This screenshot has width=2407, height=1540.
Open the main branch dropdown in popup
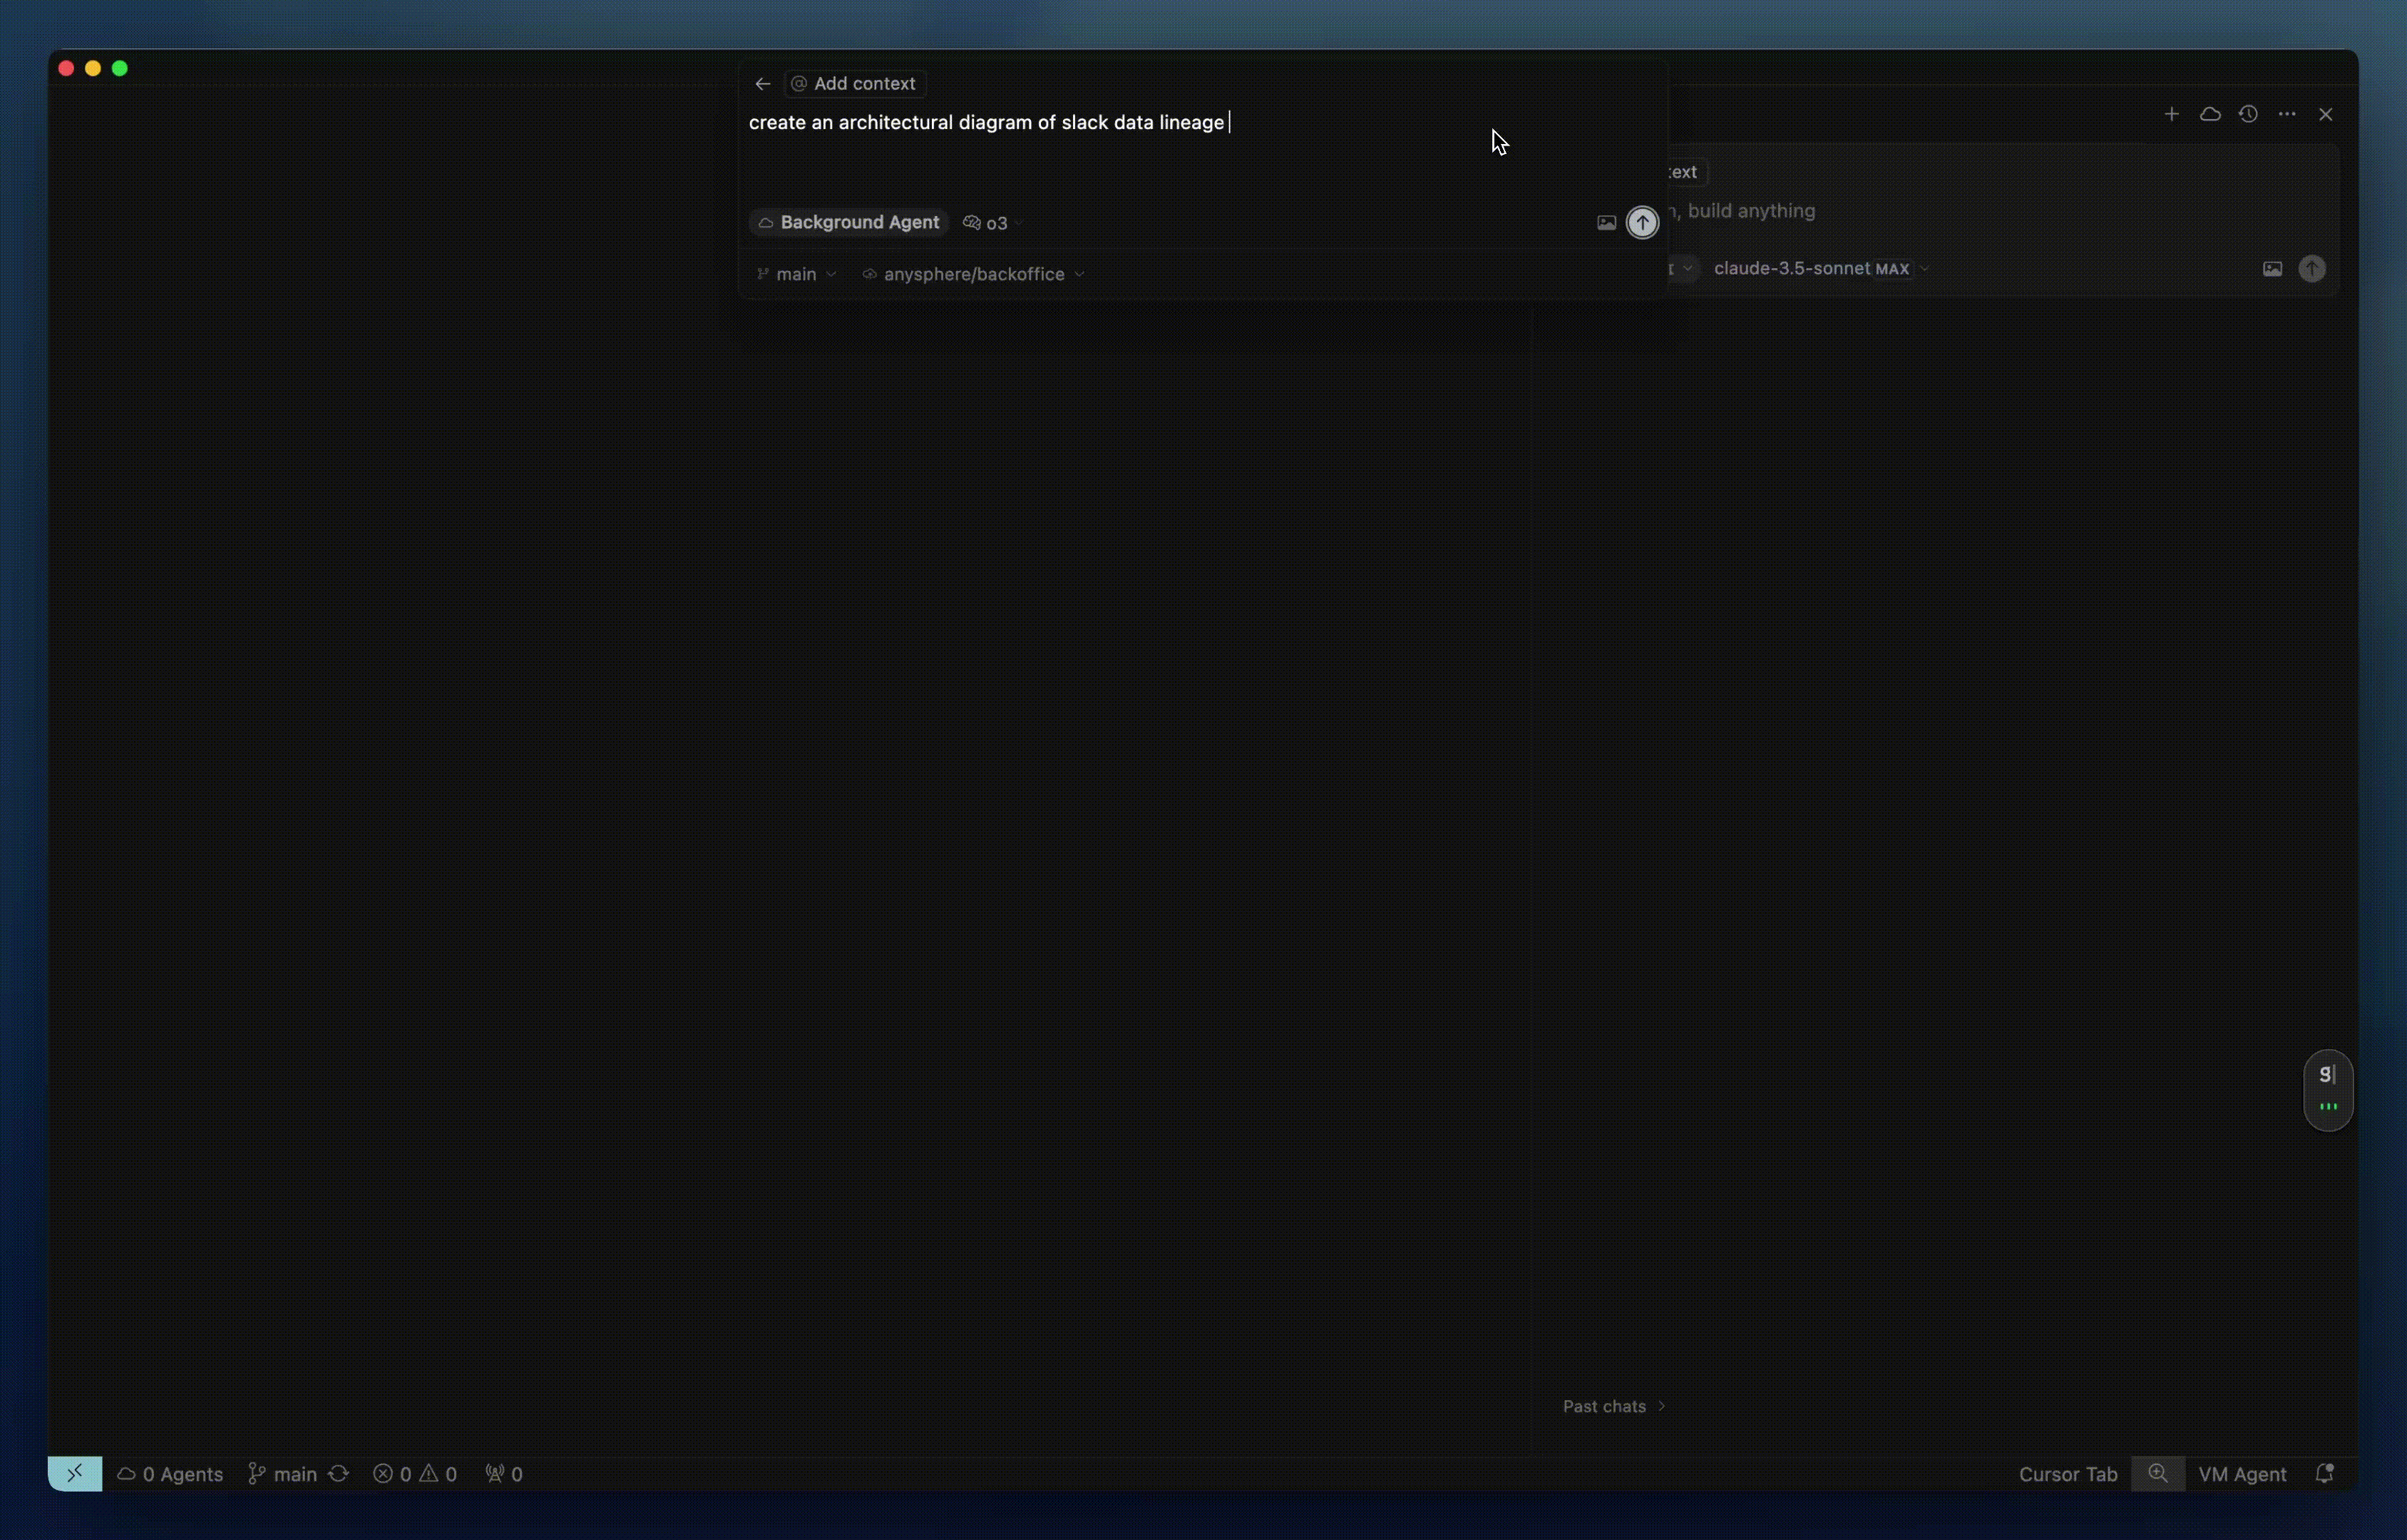[796, 274]
